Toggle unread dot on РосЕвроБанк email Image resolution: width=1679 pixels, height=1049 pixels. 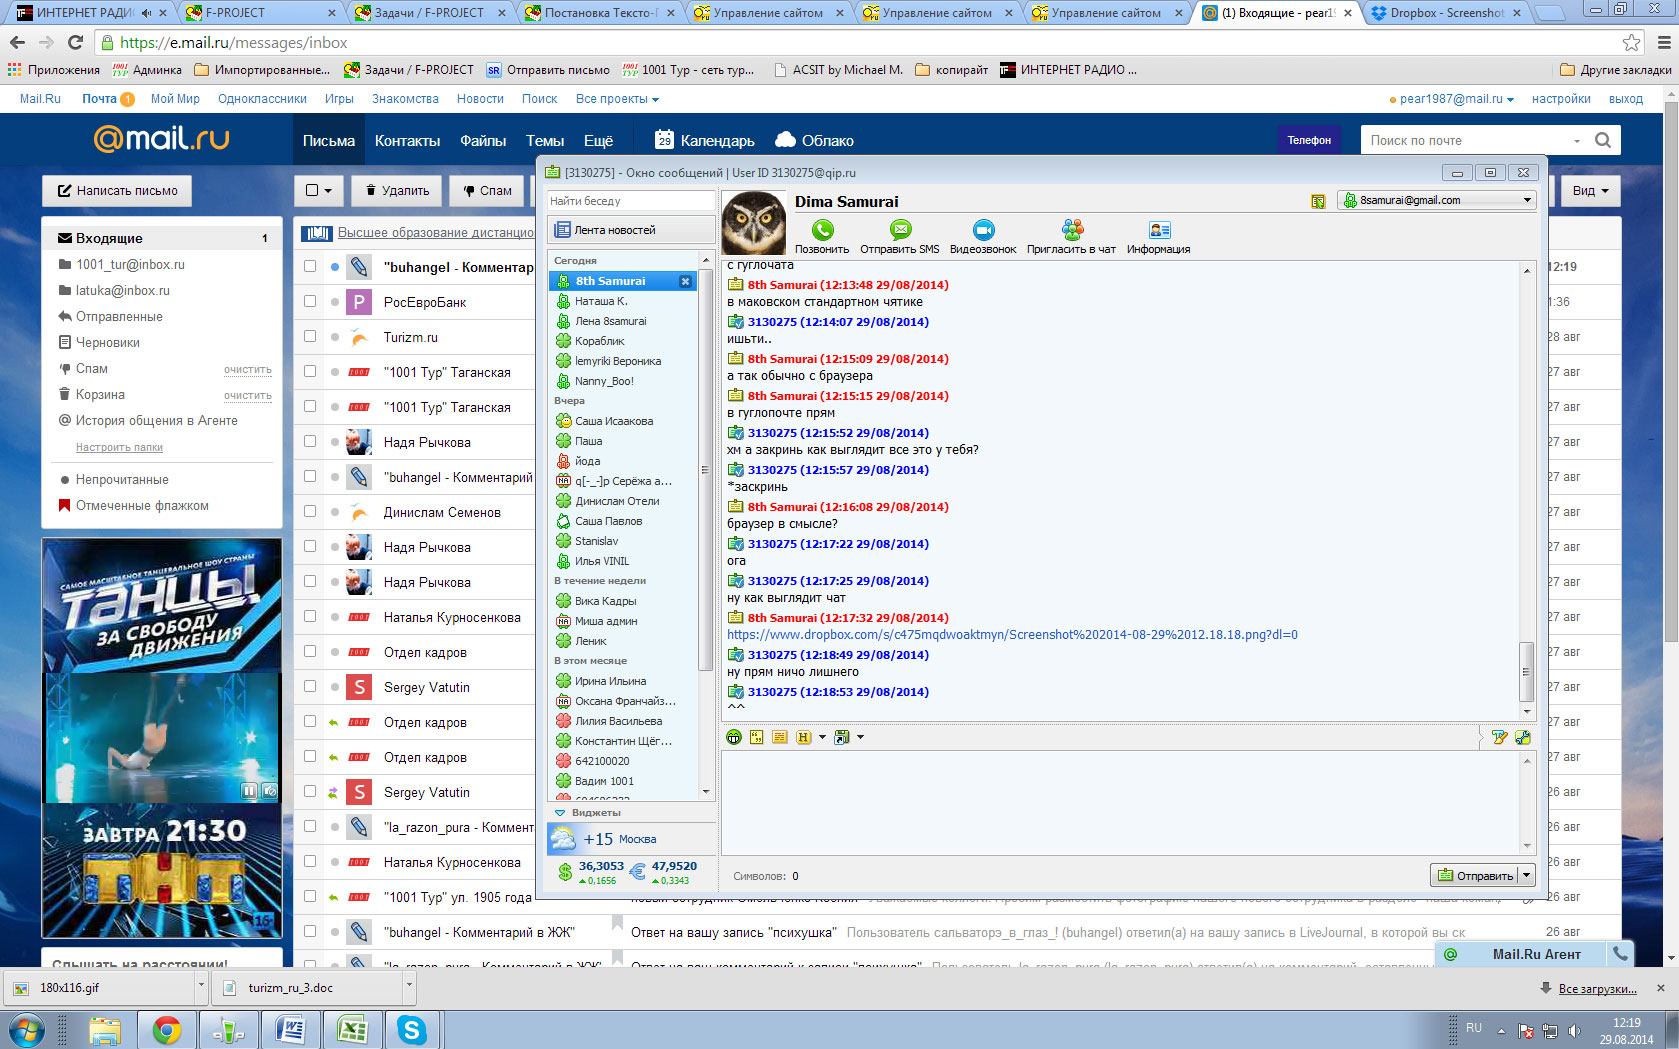335,302
